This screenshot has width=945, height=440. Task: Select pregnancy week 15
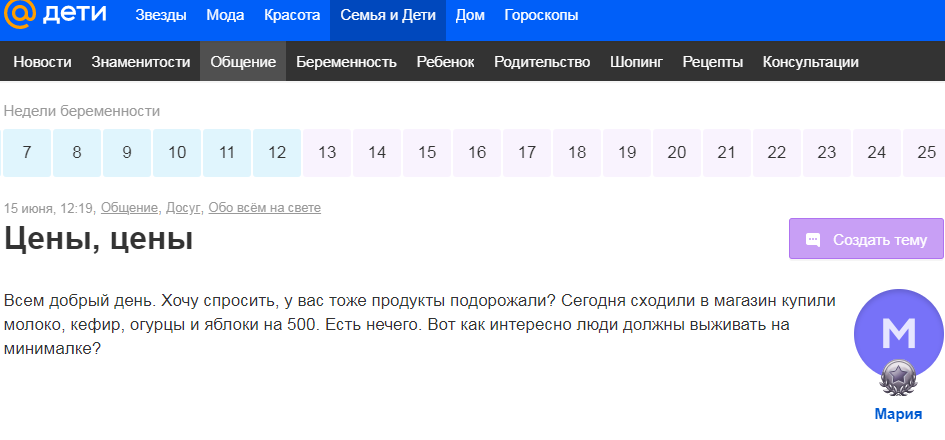427,152
